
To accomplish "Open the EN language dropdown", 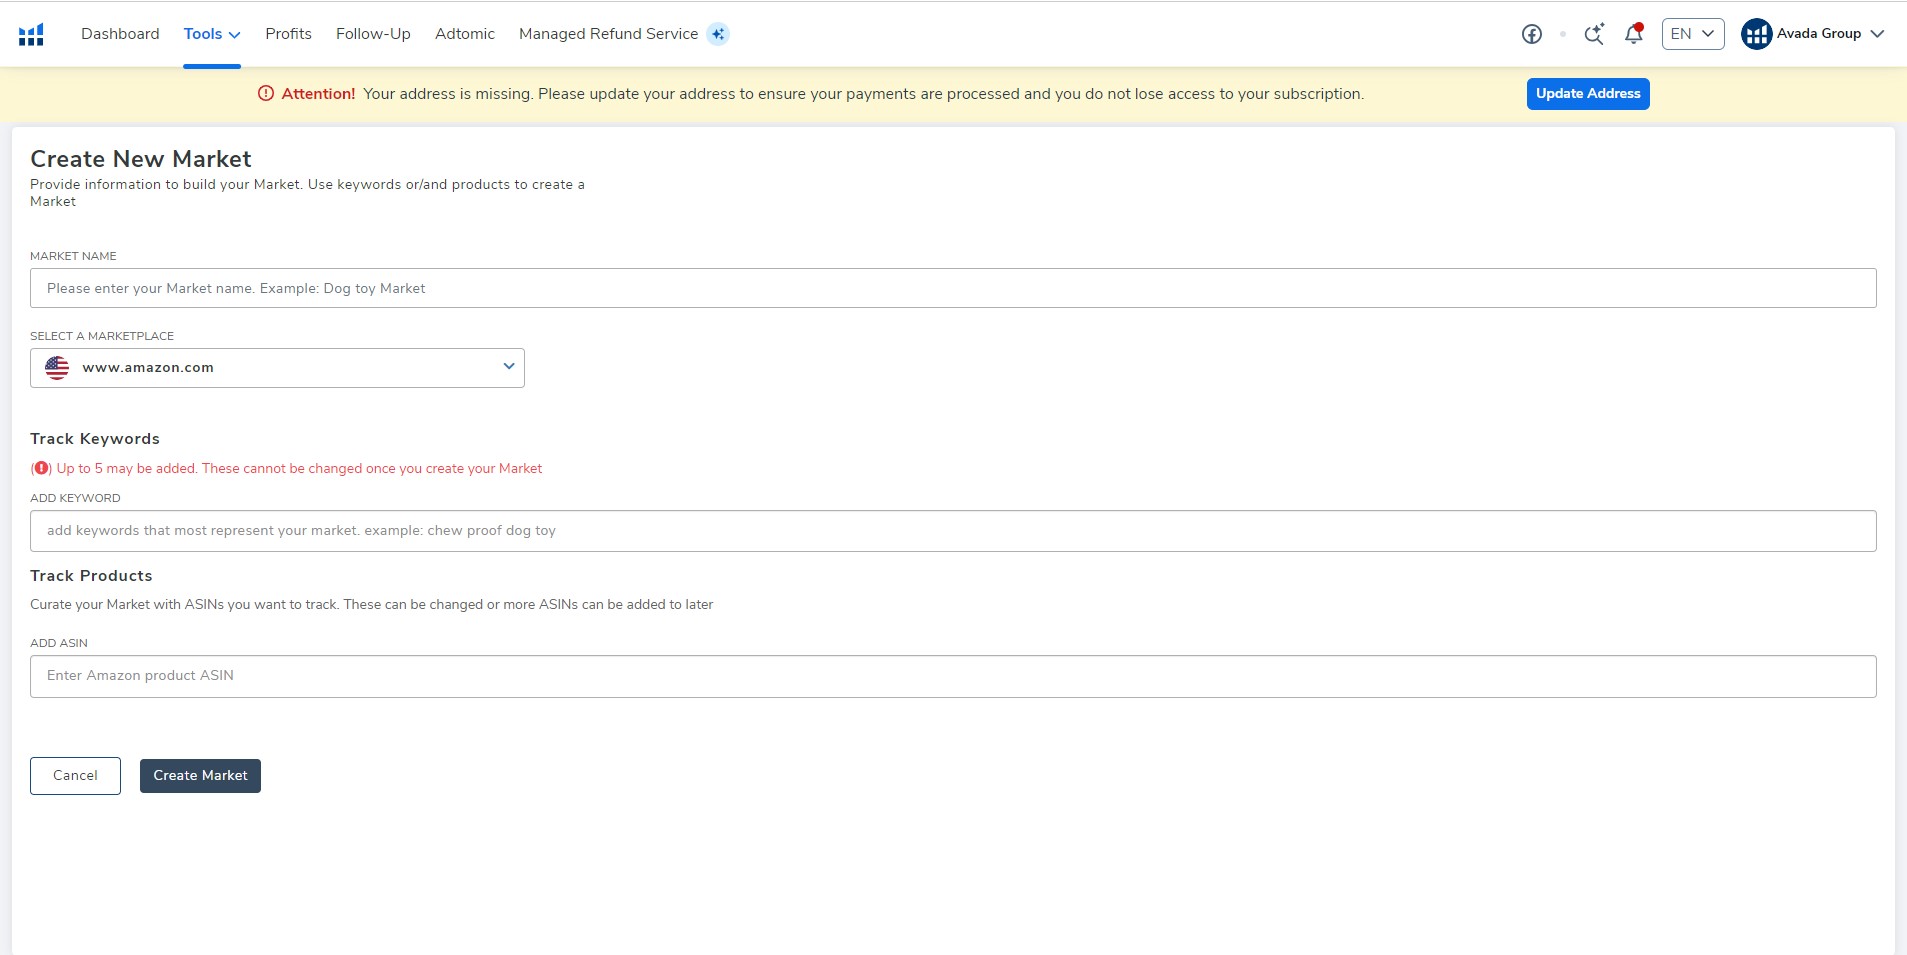I will [1692, 34].
